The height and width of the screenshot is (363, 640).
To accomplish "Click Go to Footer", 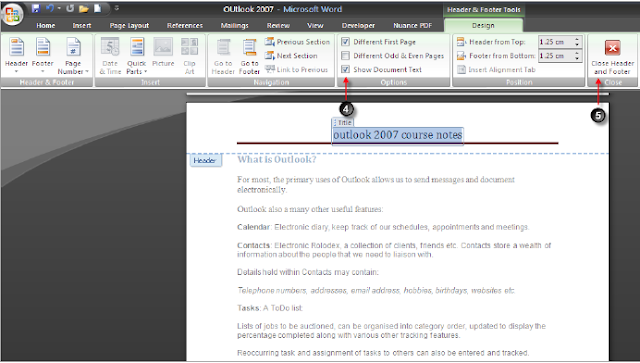I will pyautogui.click(x=249, y=56).
